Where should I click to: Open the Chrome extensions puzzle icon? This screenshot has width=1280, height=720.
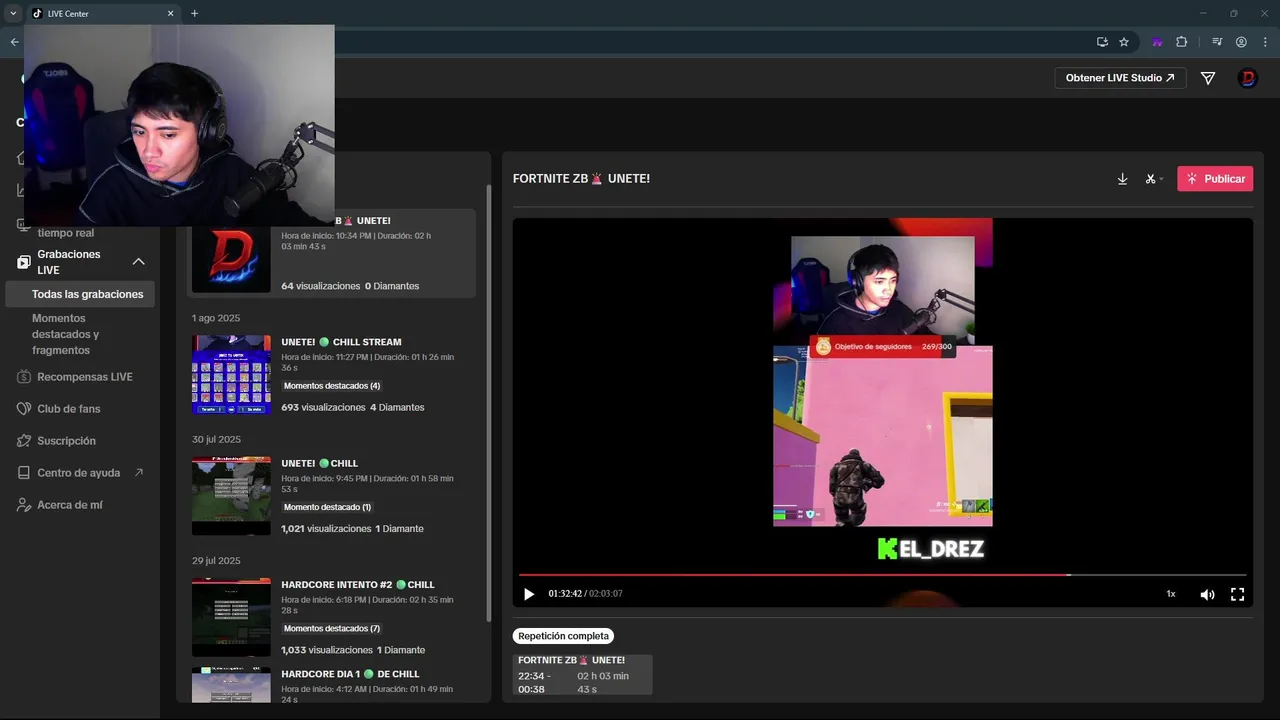pos(1181,42)
